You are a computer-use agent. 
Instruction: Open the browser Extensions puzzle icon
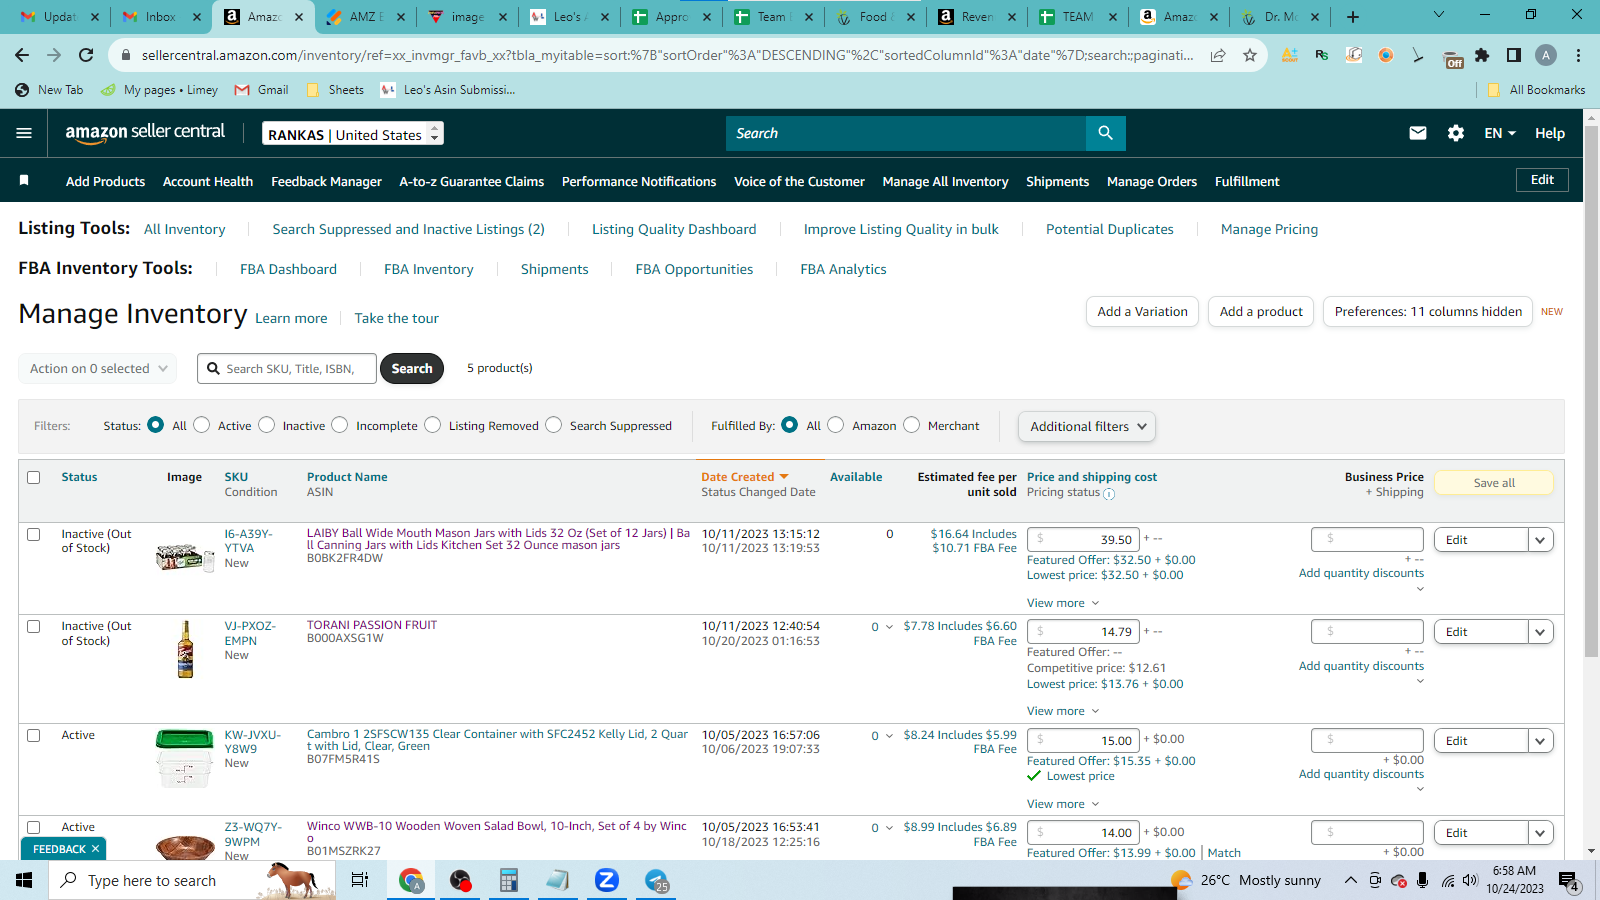pyautogui.click(x=1482, y=55)
